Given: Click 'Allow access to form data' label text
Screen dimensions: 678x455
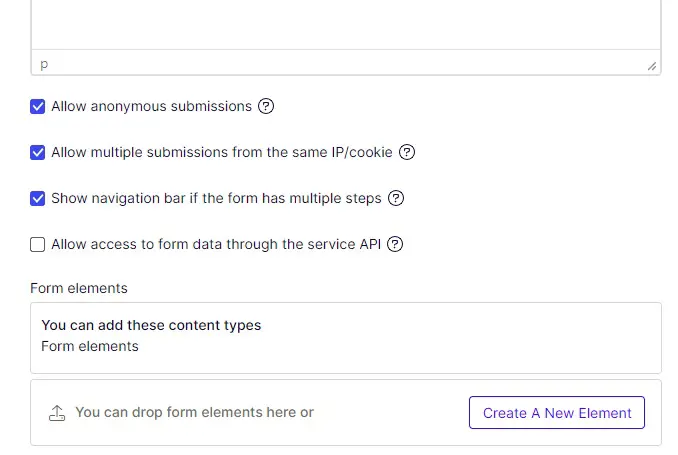Looking at the screenshot, I should pyautogui.click(x=216, y=244).
